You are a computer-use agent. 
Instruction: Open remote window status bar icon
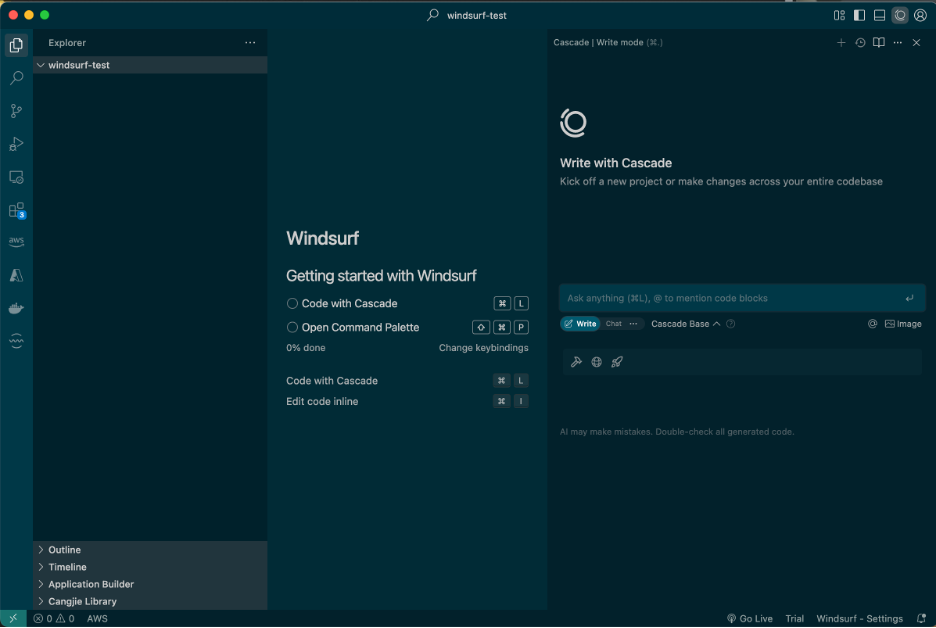(x=13, y=618)
